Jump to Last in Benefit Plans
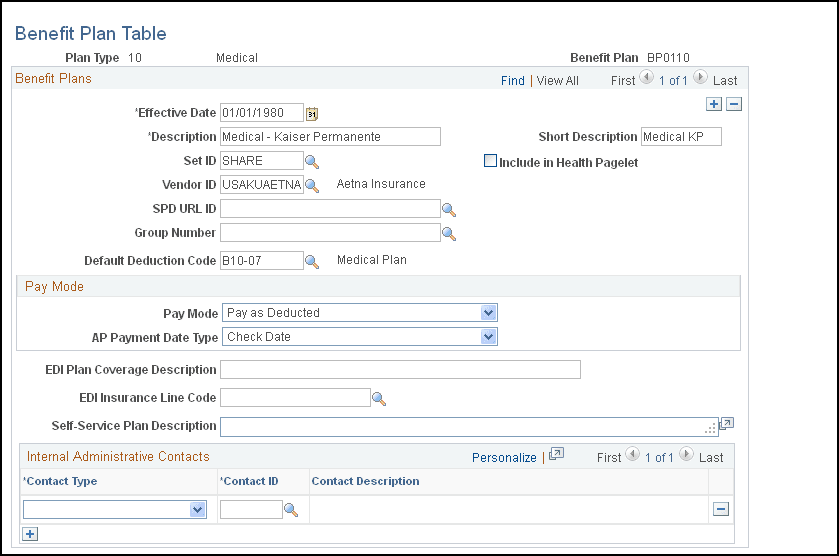 [x=725, y=81]
